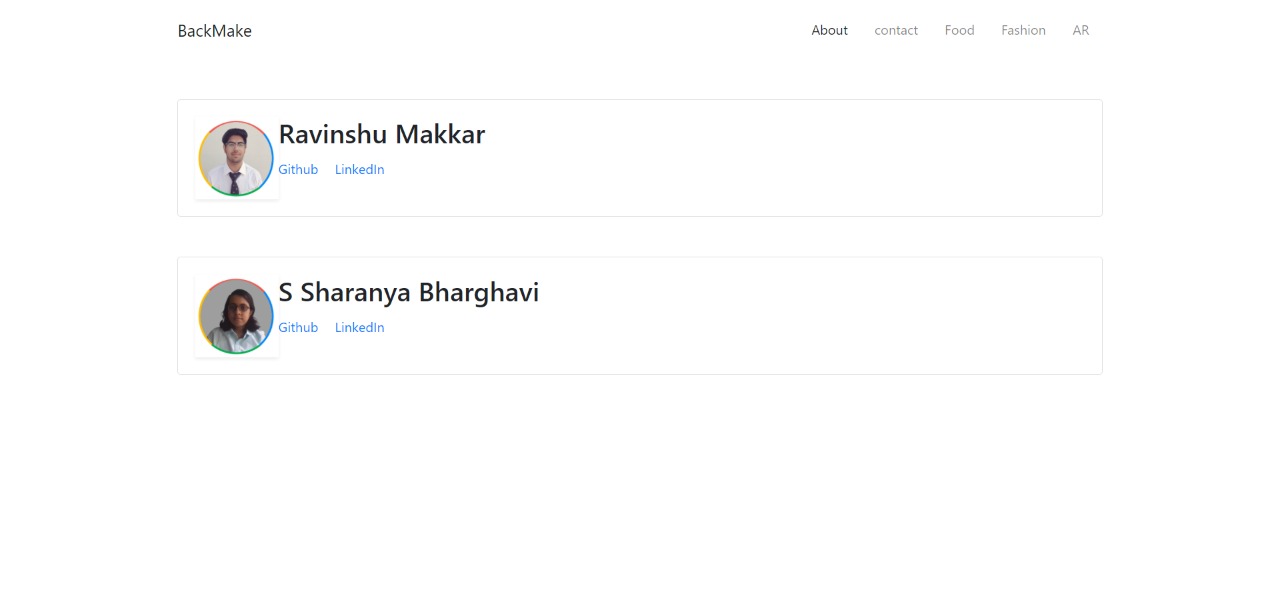Viewport: 1280px width, 596px height.
Task: Open Ravinshu Makkar's LinkedIn link
Action: pyautogui.click(x=359, y=169)
